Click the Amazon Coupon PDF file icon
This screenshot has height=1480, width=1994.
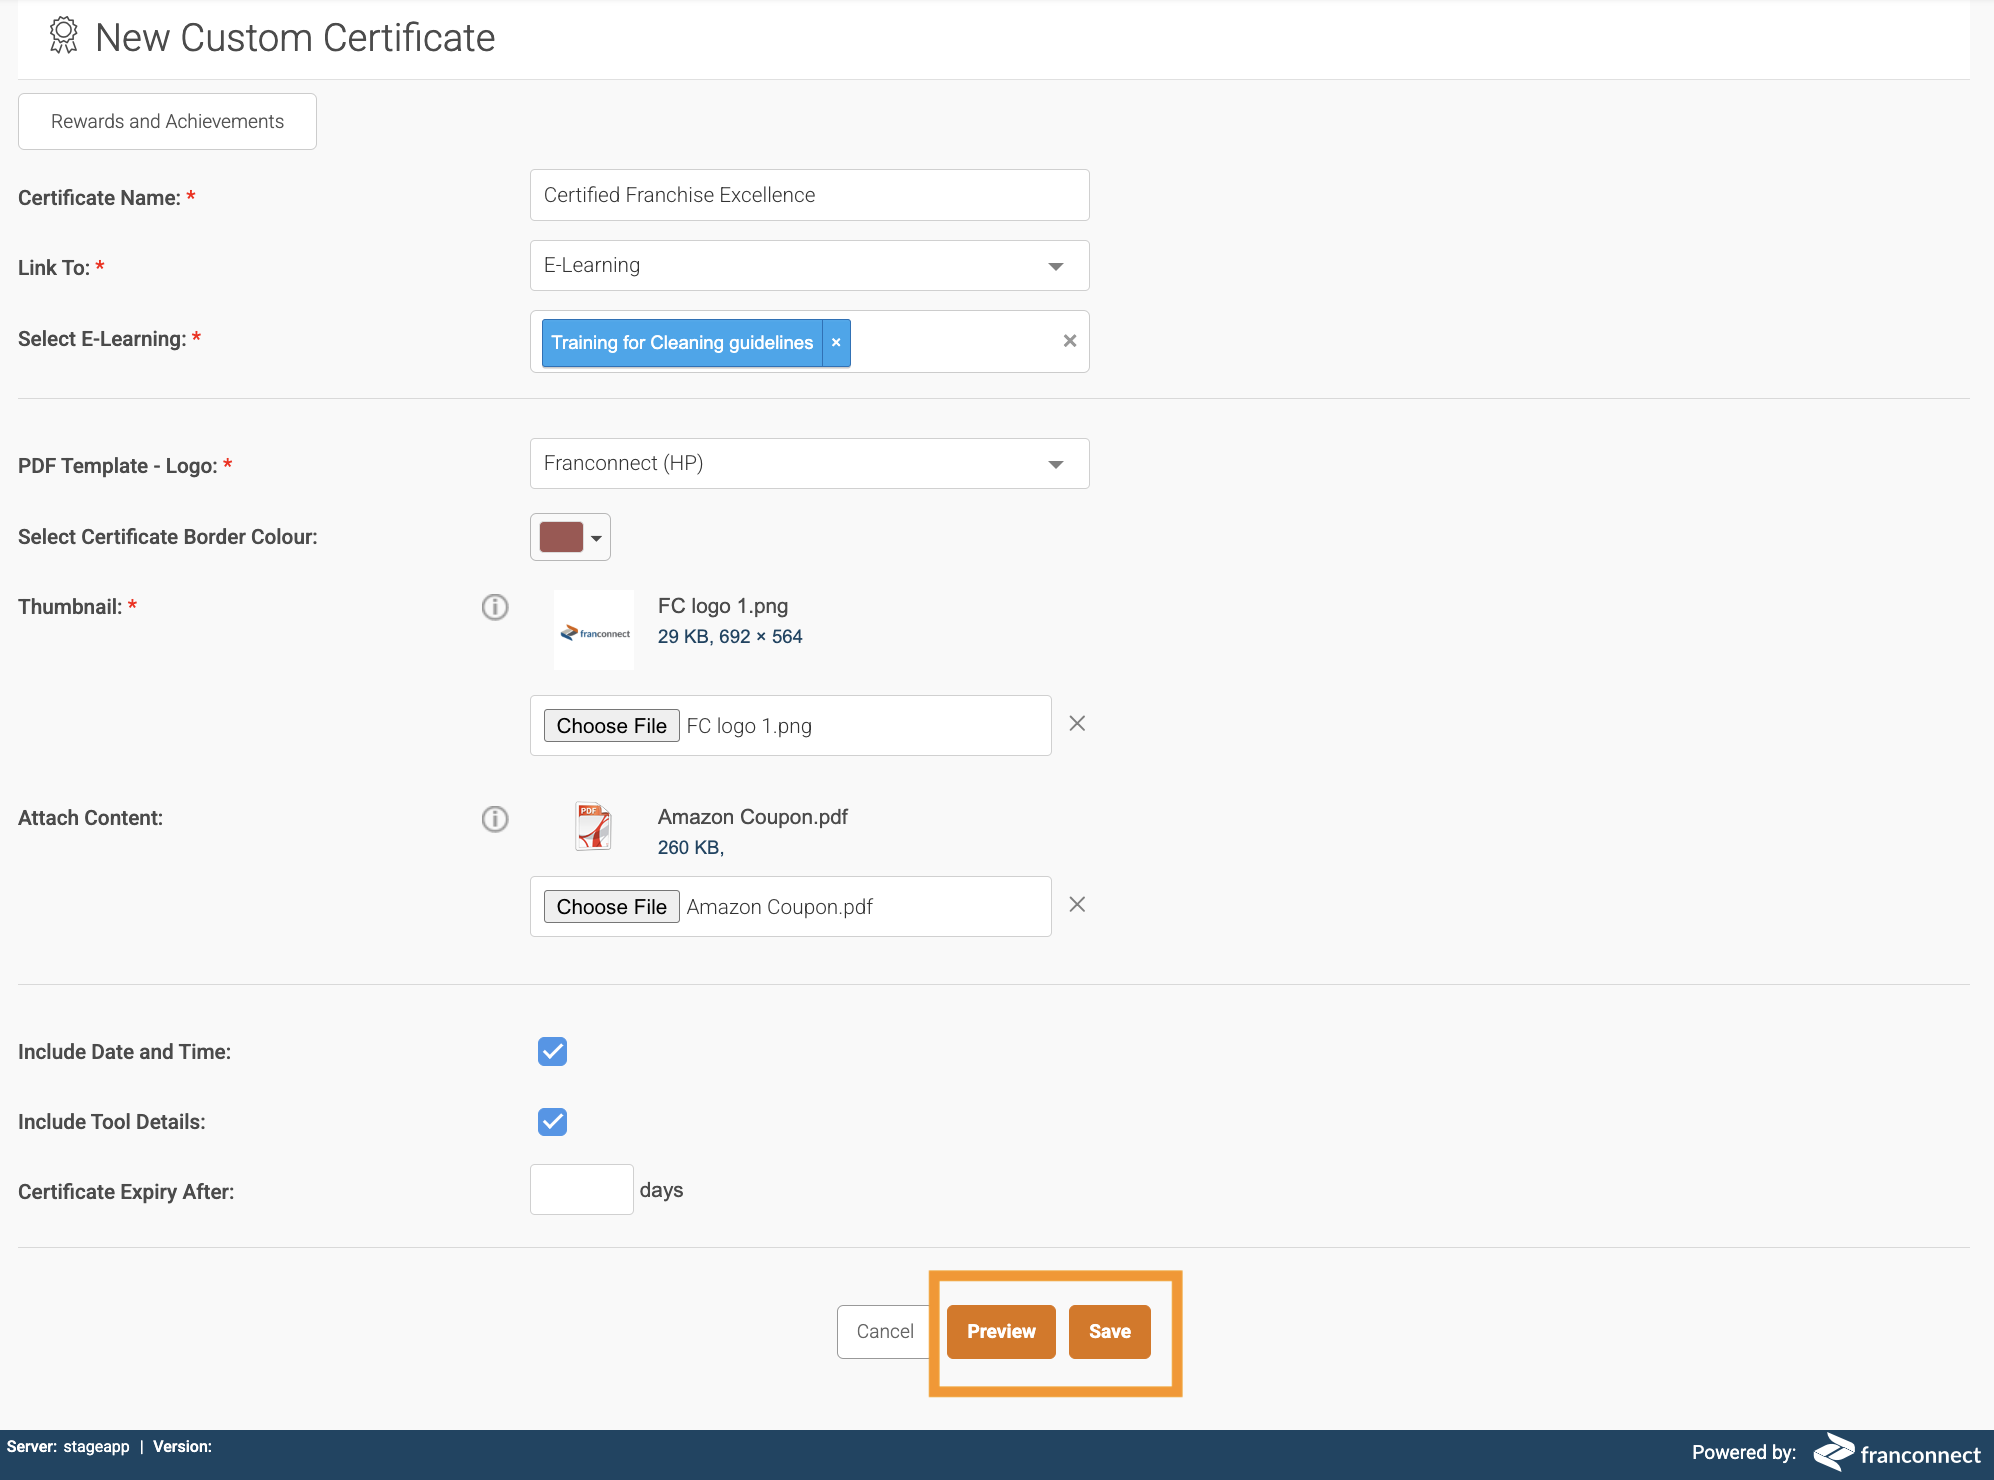tap(593, 828)
